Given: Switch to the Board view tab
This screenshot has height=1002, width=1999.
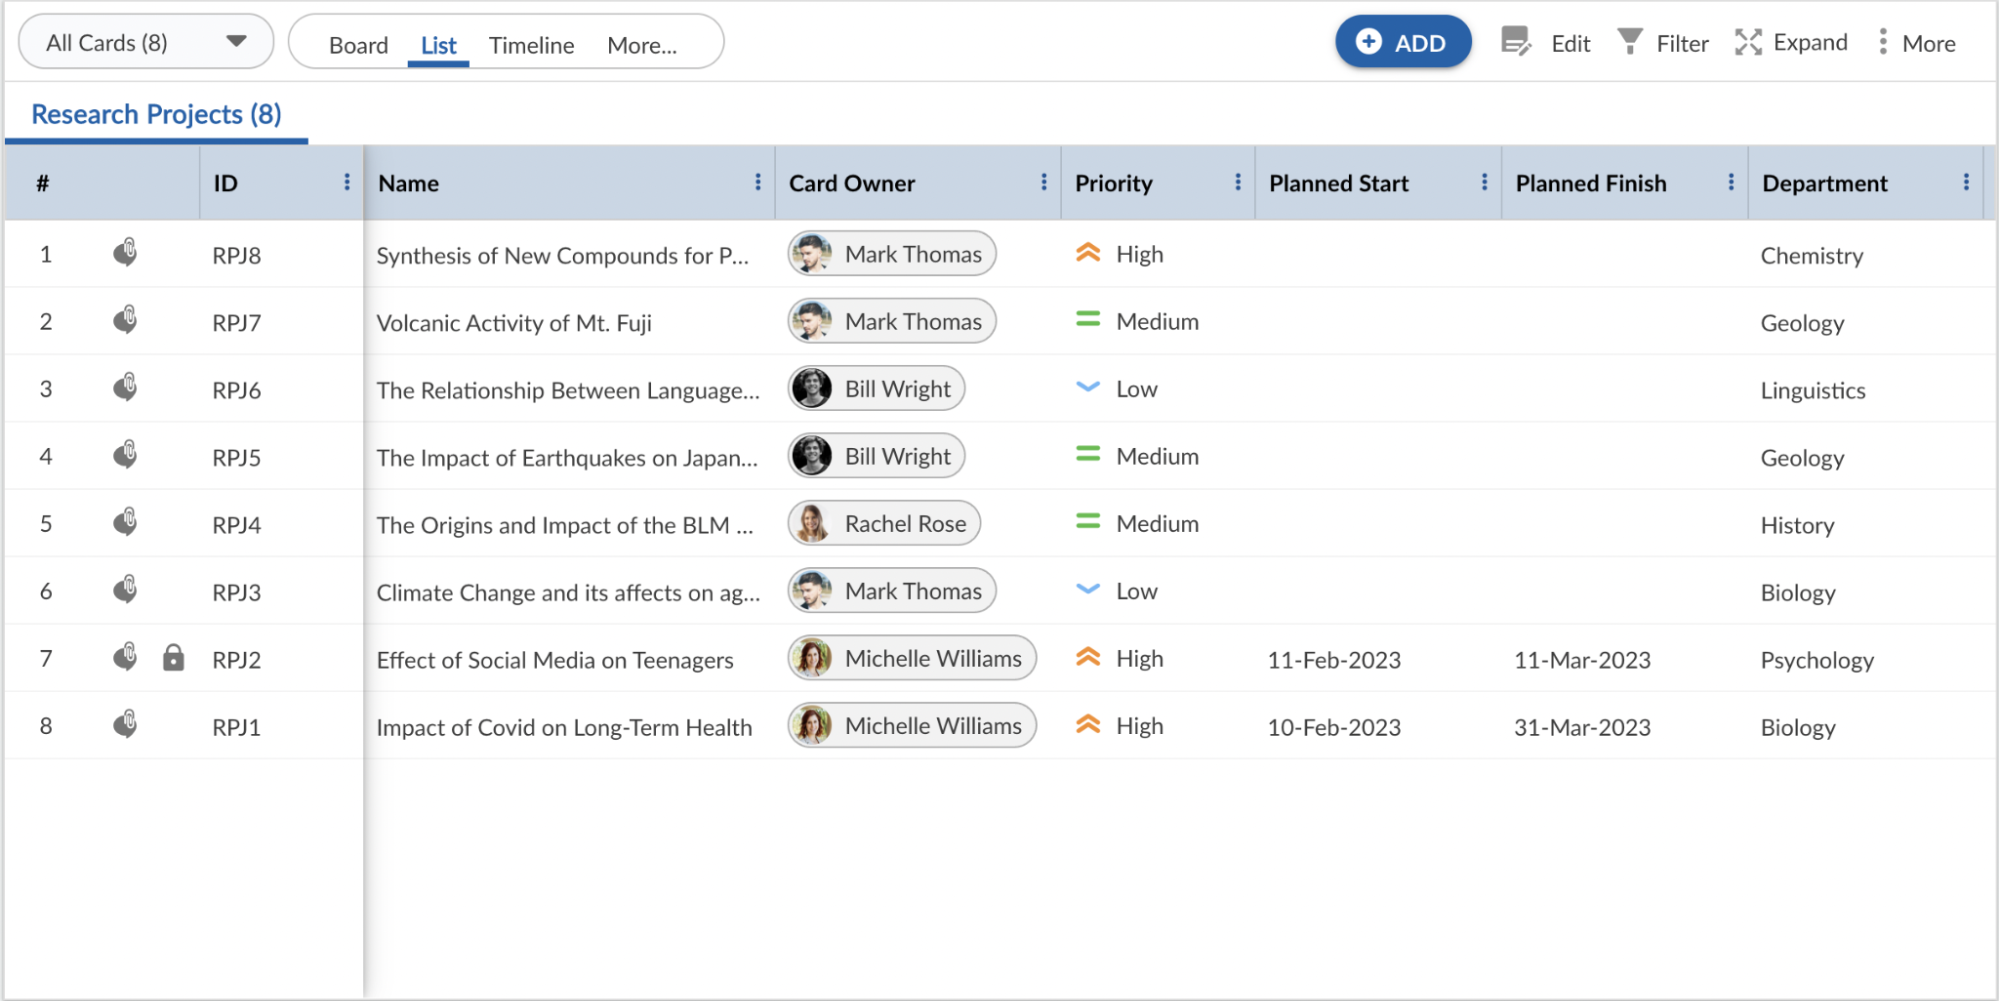Looking at the screenshot, I should (x=360, y=44).
